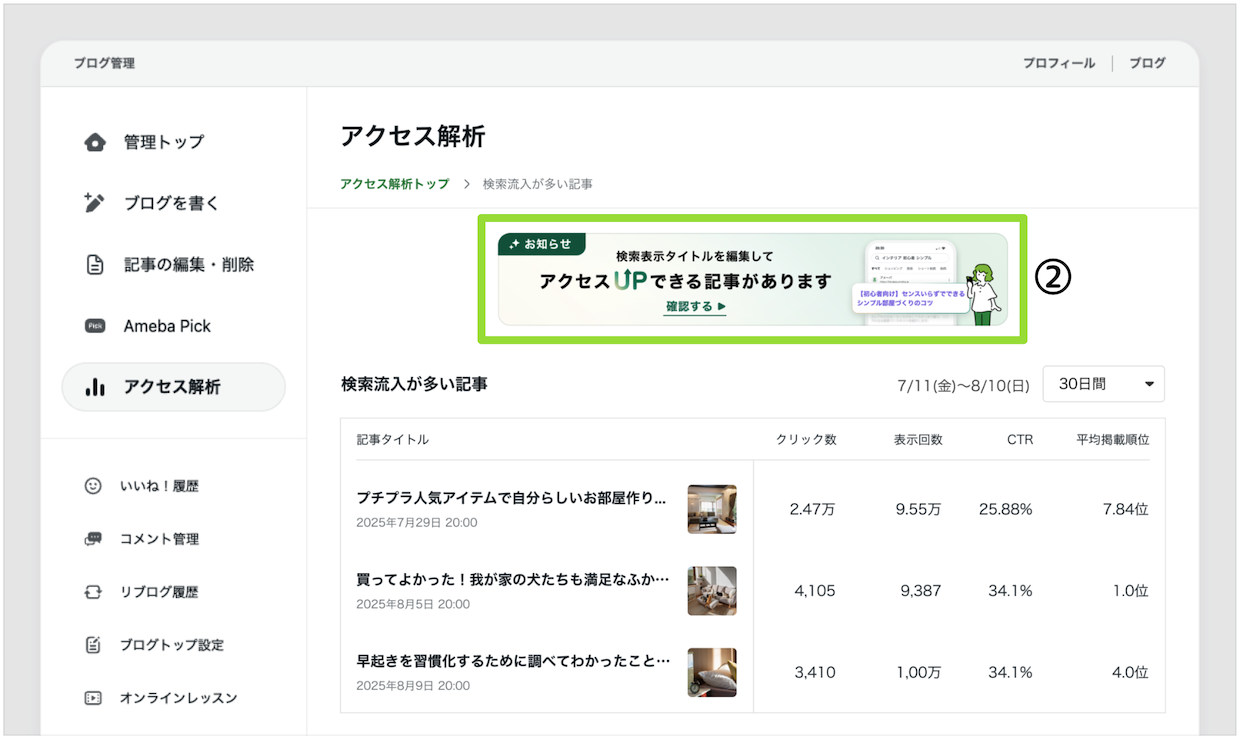Click the document icon for 記事の編集・削除
Image resolution: width=1241 pixels, height=740 pixels.
click(95, 265)
